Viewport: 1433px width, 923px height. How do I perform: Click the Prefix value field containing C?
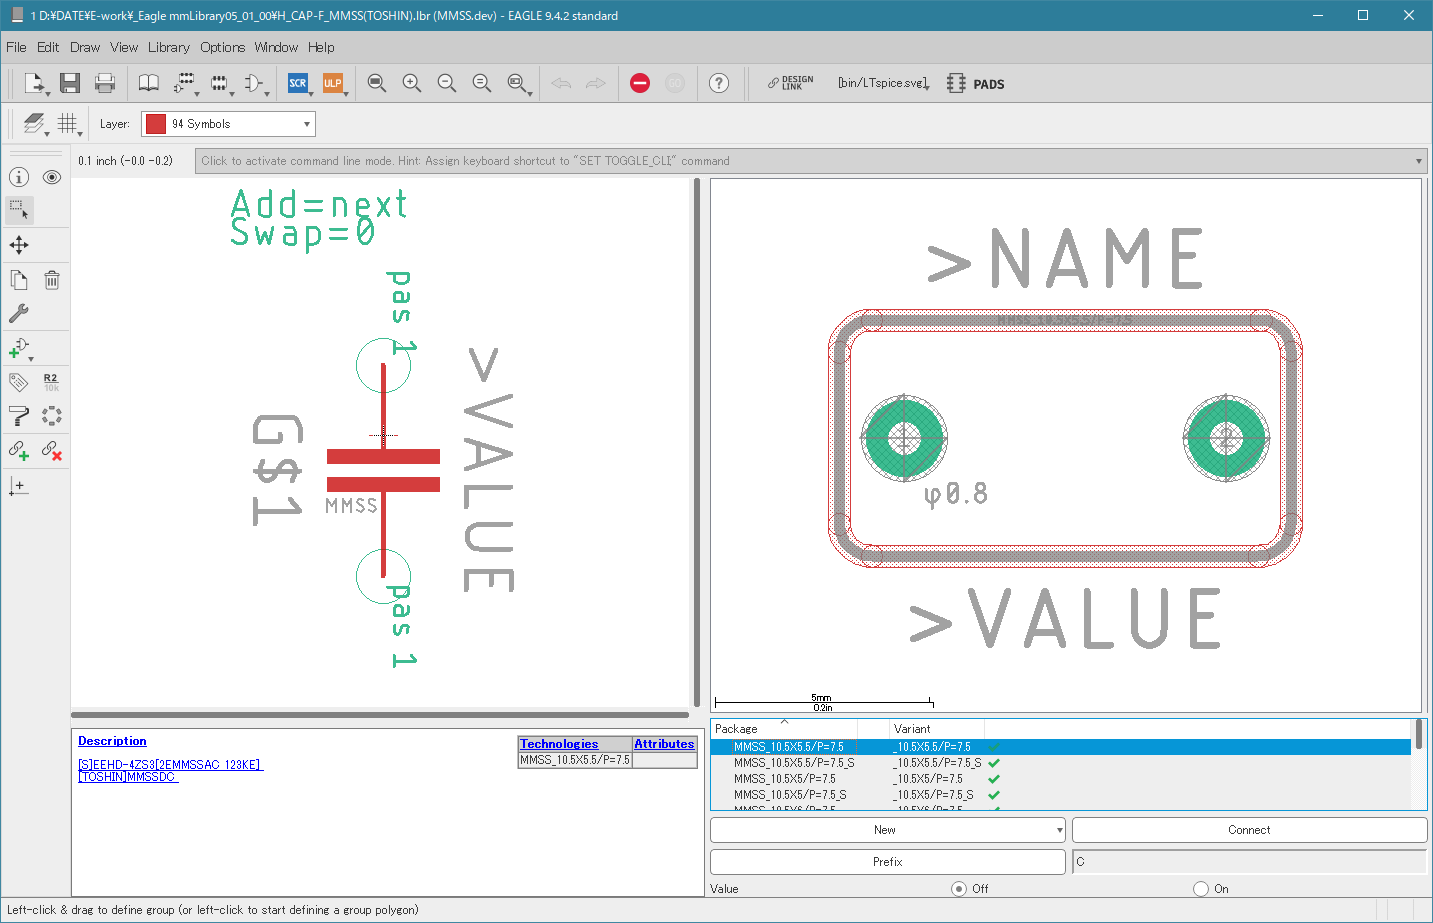click(x=1249, y=862)
